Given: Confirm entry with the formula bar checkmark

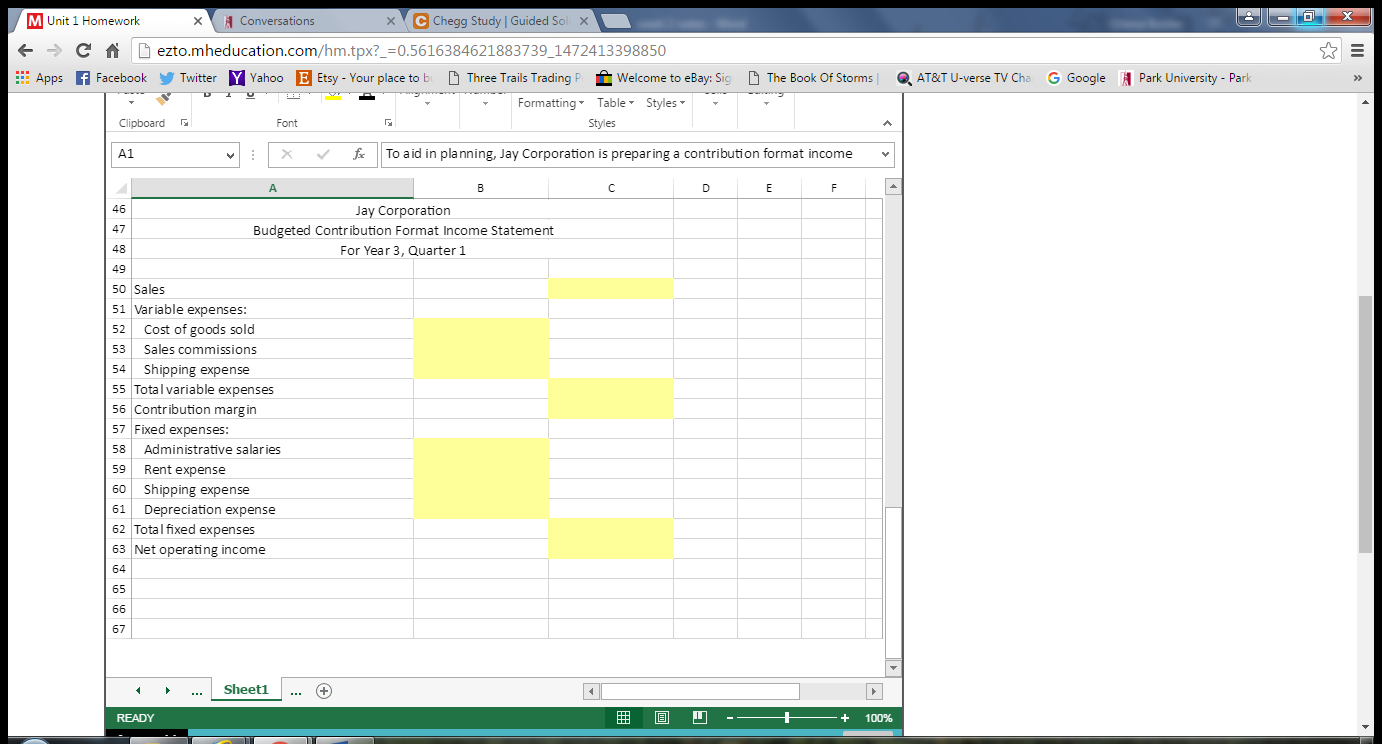Looking at the screenshot, I should [x=320, y=153].
